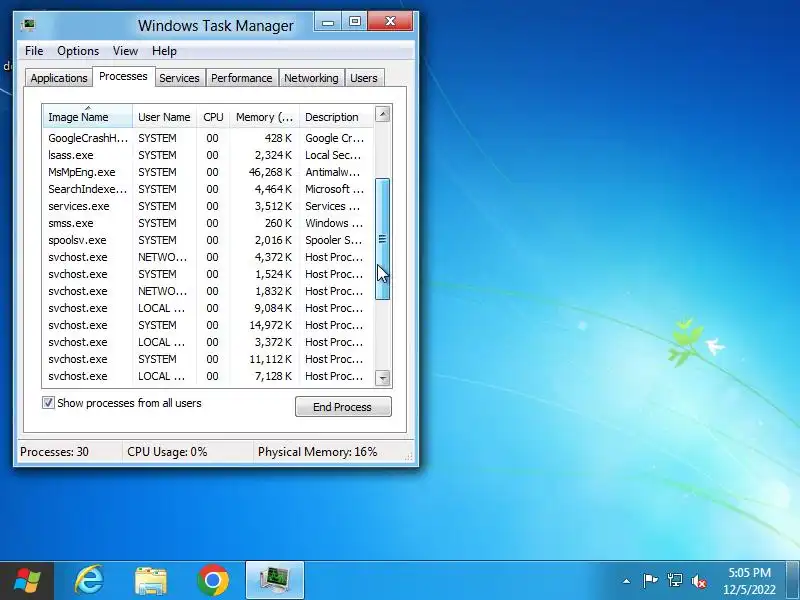The width and height of the screenshot is (800, 600).
Task: Sort by Image Name column header
Action: click(88, 117)
